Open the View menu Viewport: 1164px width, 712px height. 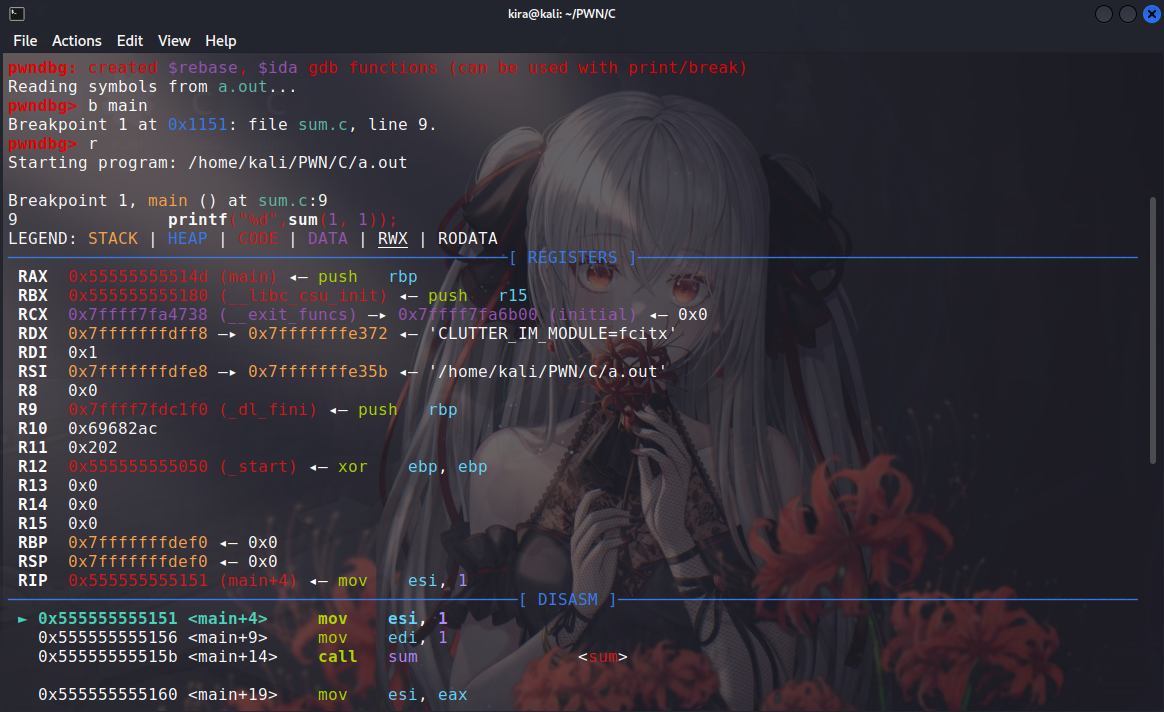coord(174,41)
